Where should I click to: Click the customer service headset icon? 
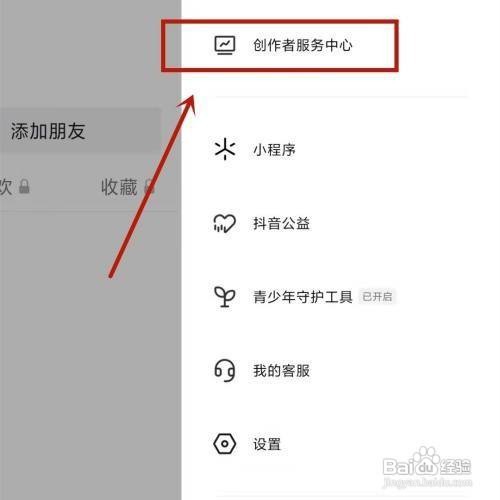pos(225,370)
